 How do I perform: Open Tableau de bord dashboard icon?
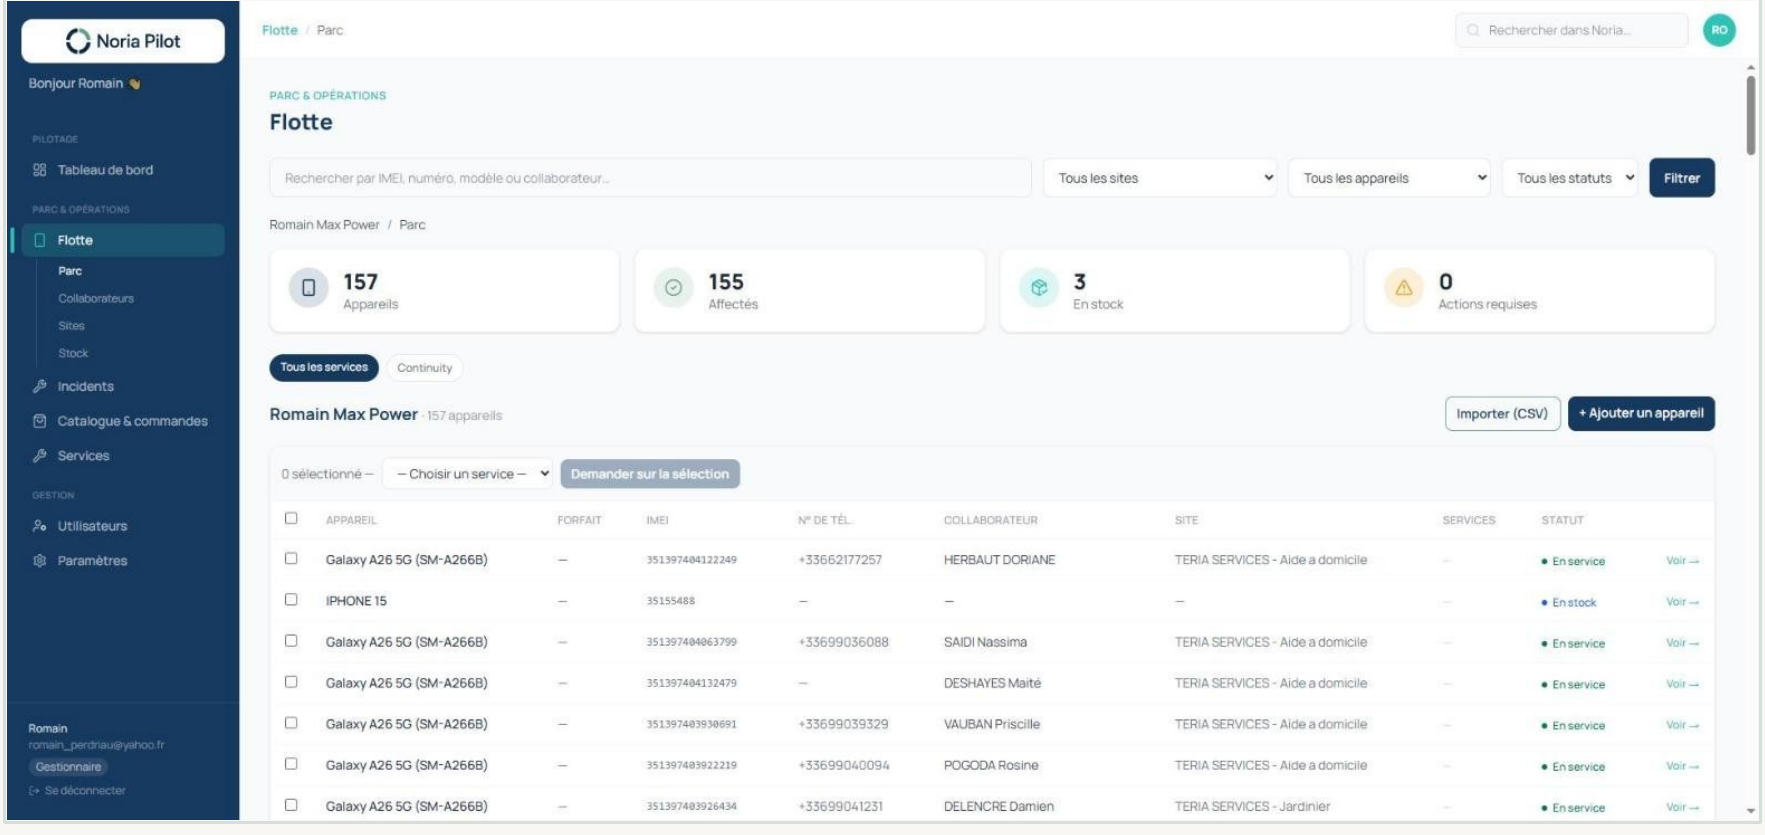[x=39, y=170]
